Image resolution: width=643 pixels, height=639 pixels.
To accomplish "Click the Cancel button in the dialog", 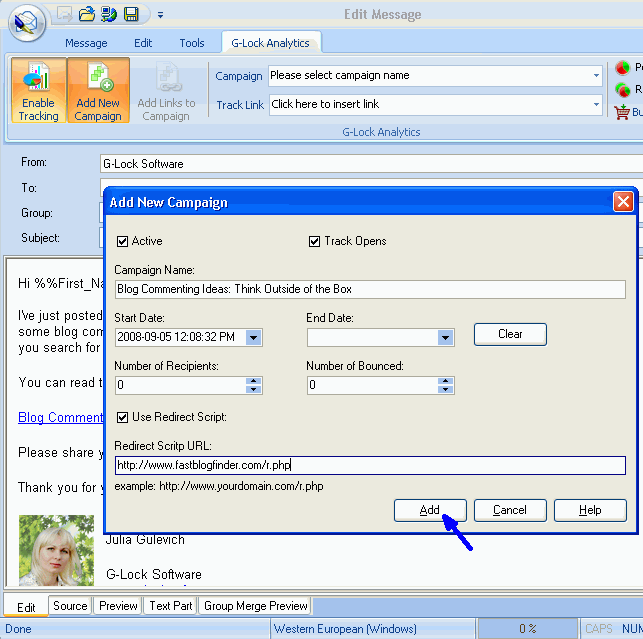I will click(x=510, y=510).
